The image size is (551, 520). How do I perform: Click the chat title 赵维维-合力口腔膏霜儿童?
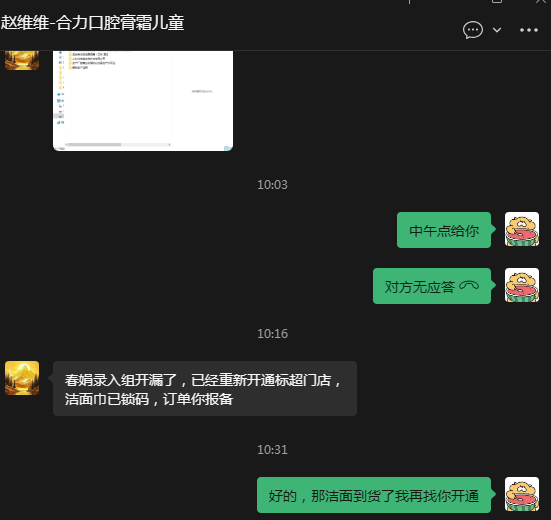click(x=92, y=23)
